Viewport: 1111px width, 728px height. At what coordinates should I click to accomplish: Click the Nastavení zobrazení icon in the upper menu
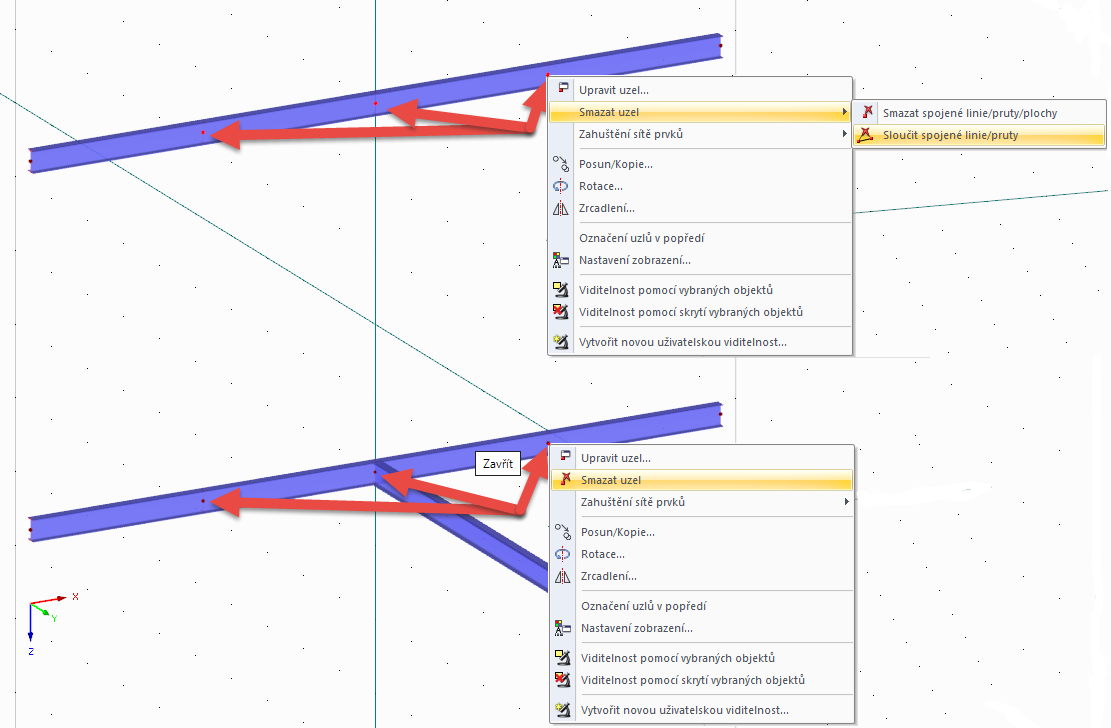click(560, 260)
